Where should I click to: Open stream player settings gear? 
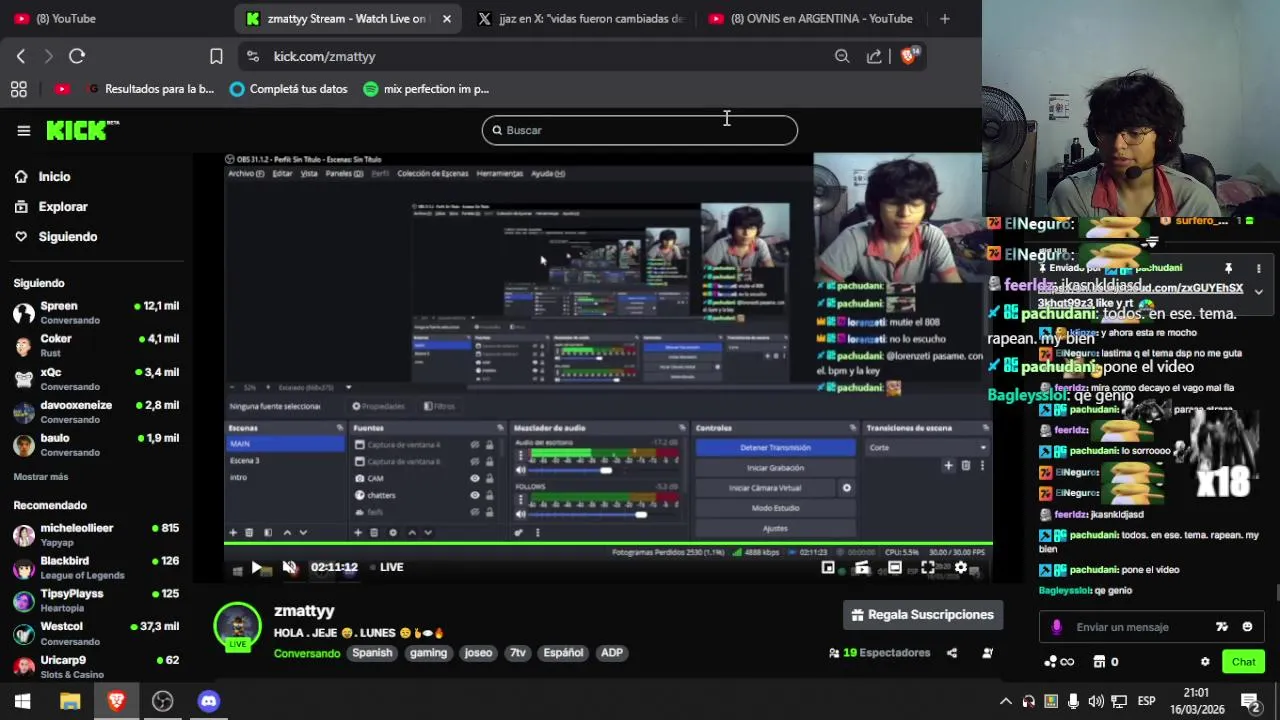pos(961,567)
